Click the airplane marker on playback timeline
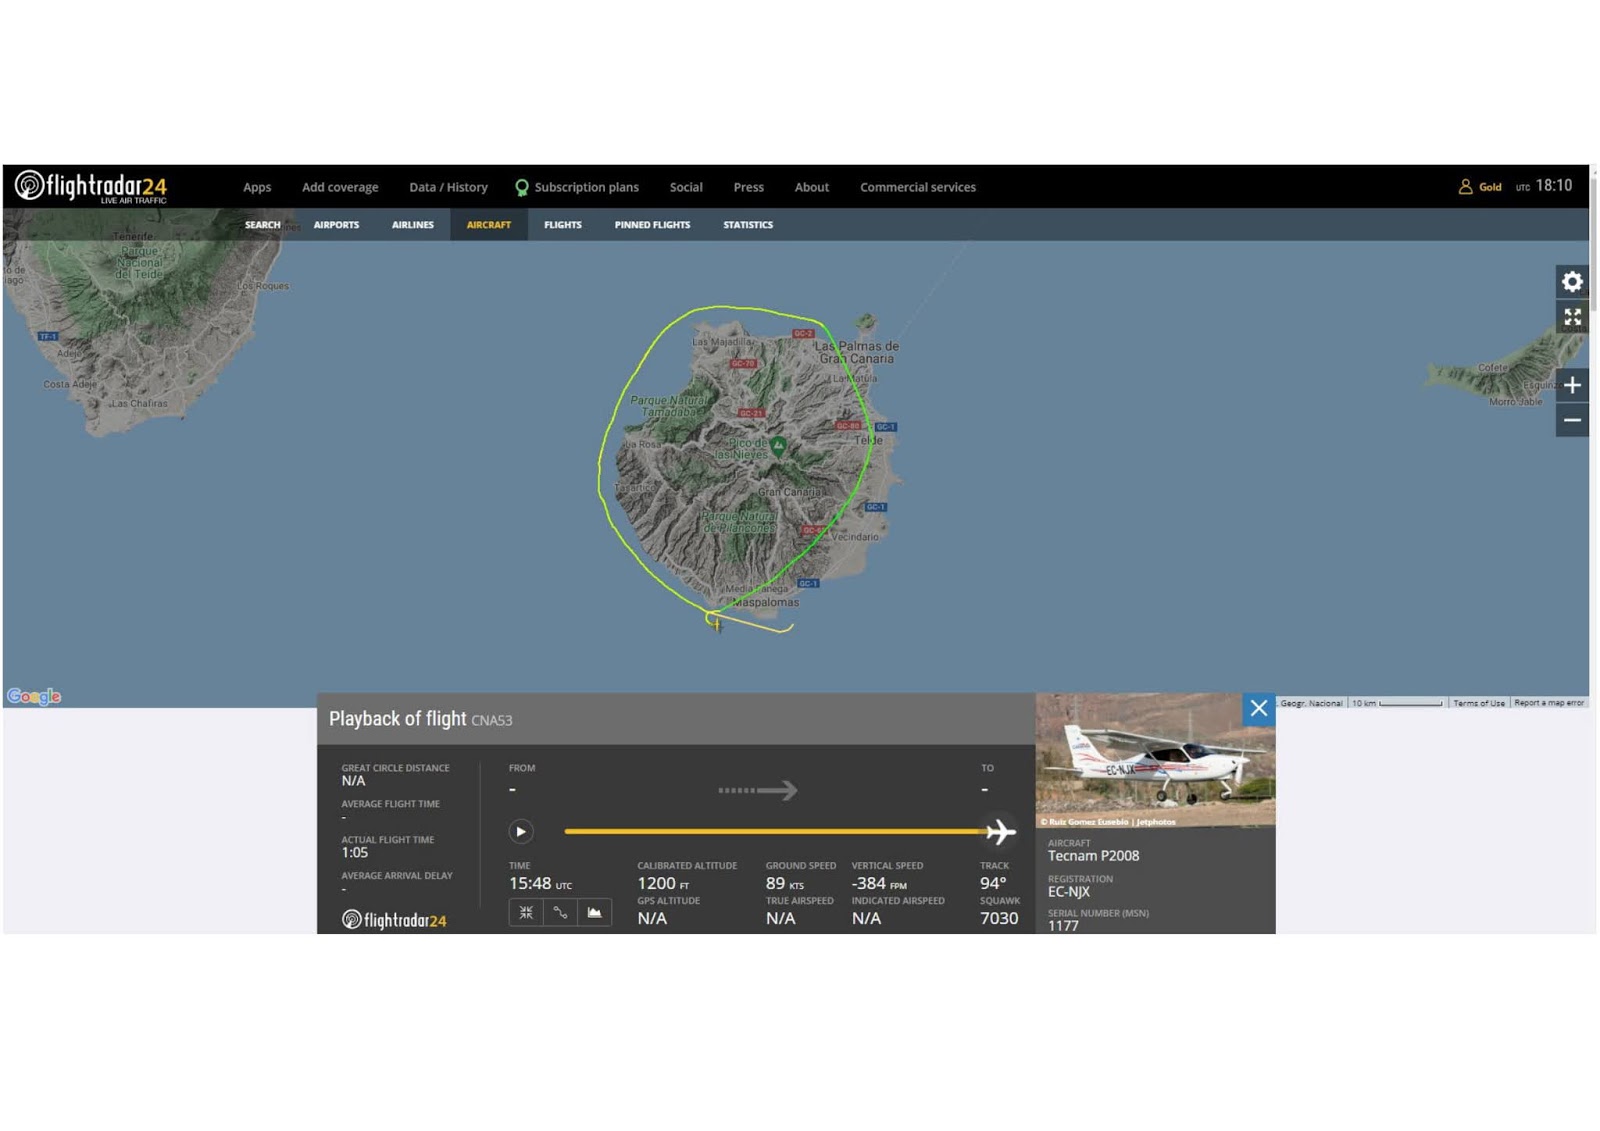The image size is (1600, 1131). click(1000, 832)
